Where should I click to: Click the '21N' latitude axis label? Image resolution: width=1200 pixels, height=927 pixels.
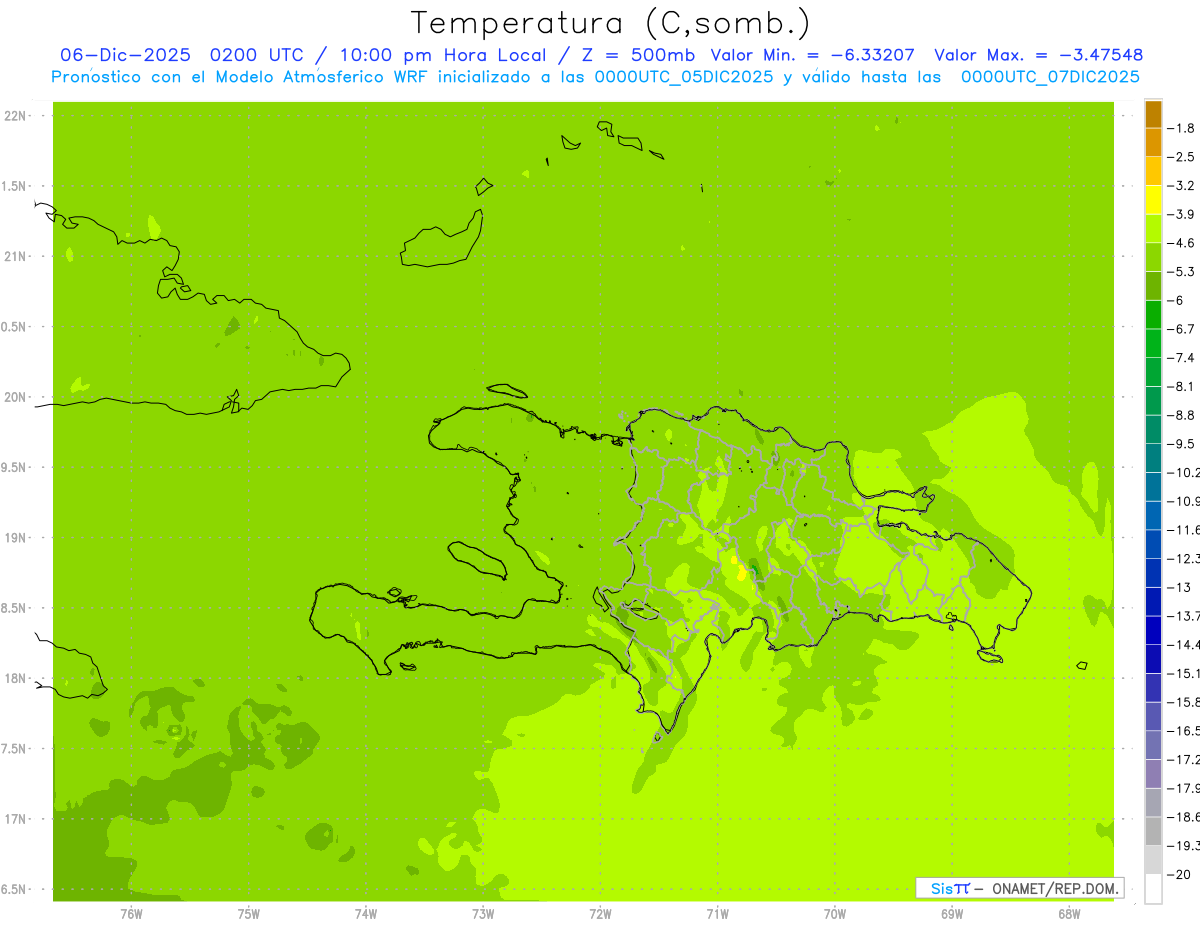coord(17,257)
